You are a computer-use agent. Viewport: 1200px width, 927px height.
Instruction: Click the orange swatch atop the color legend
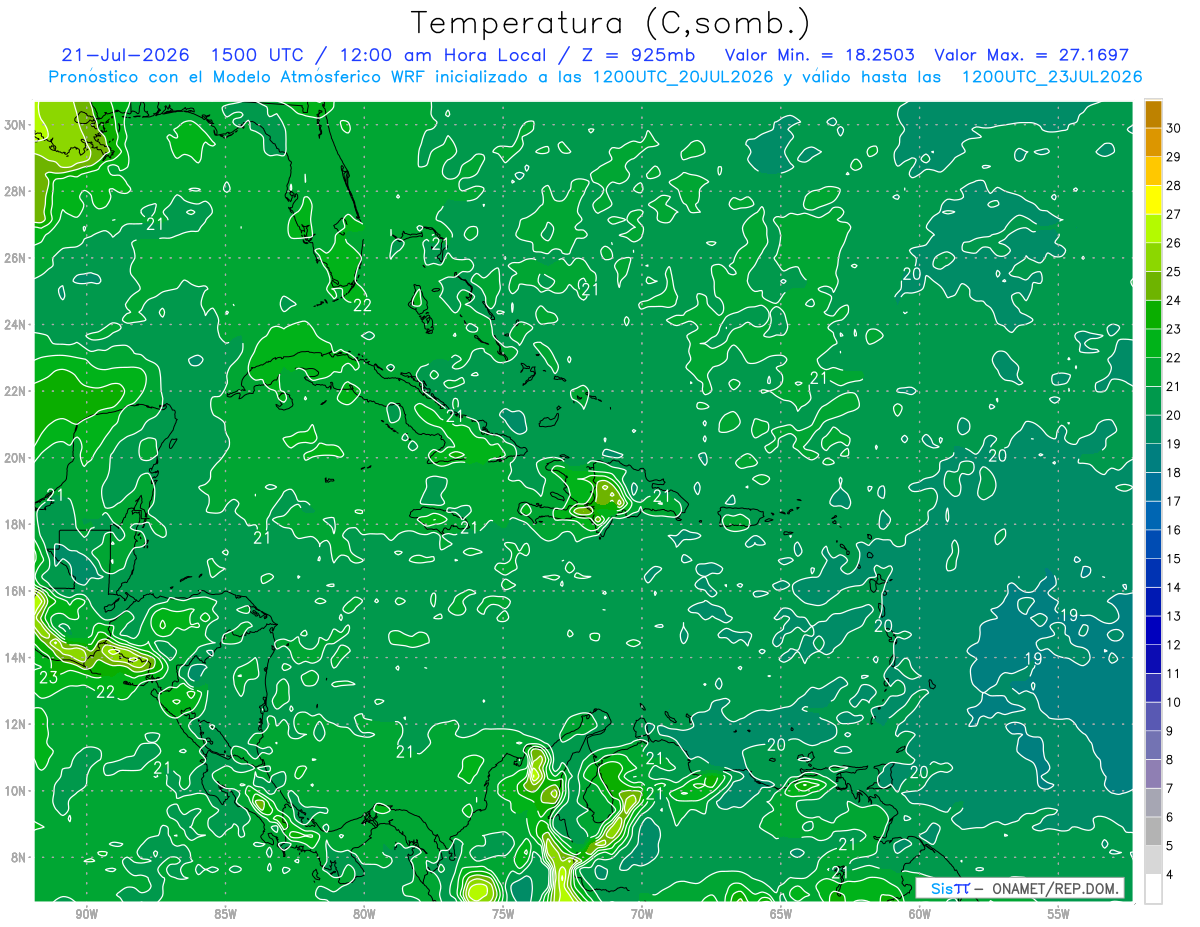tap(1153, 114)
